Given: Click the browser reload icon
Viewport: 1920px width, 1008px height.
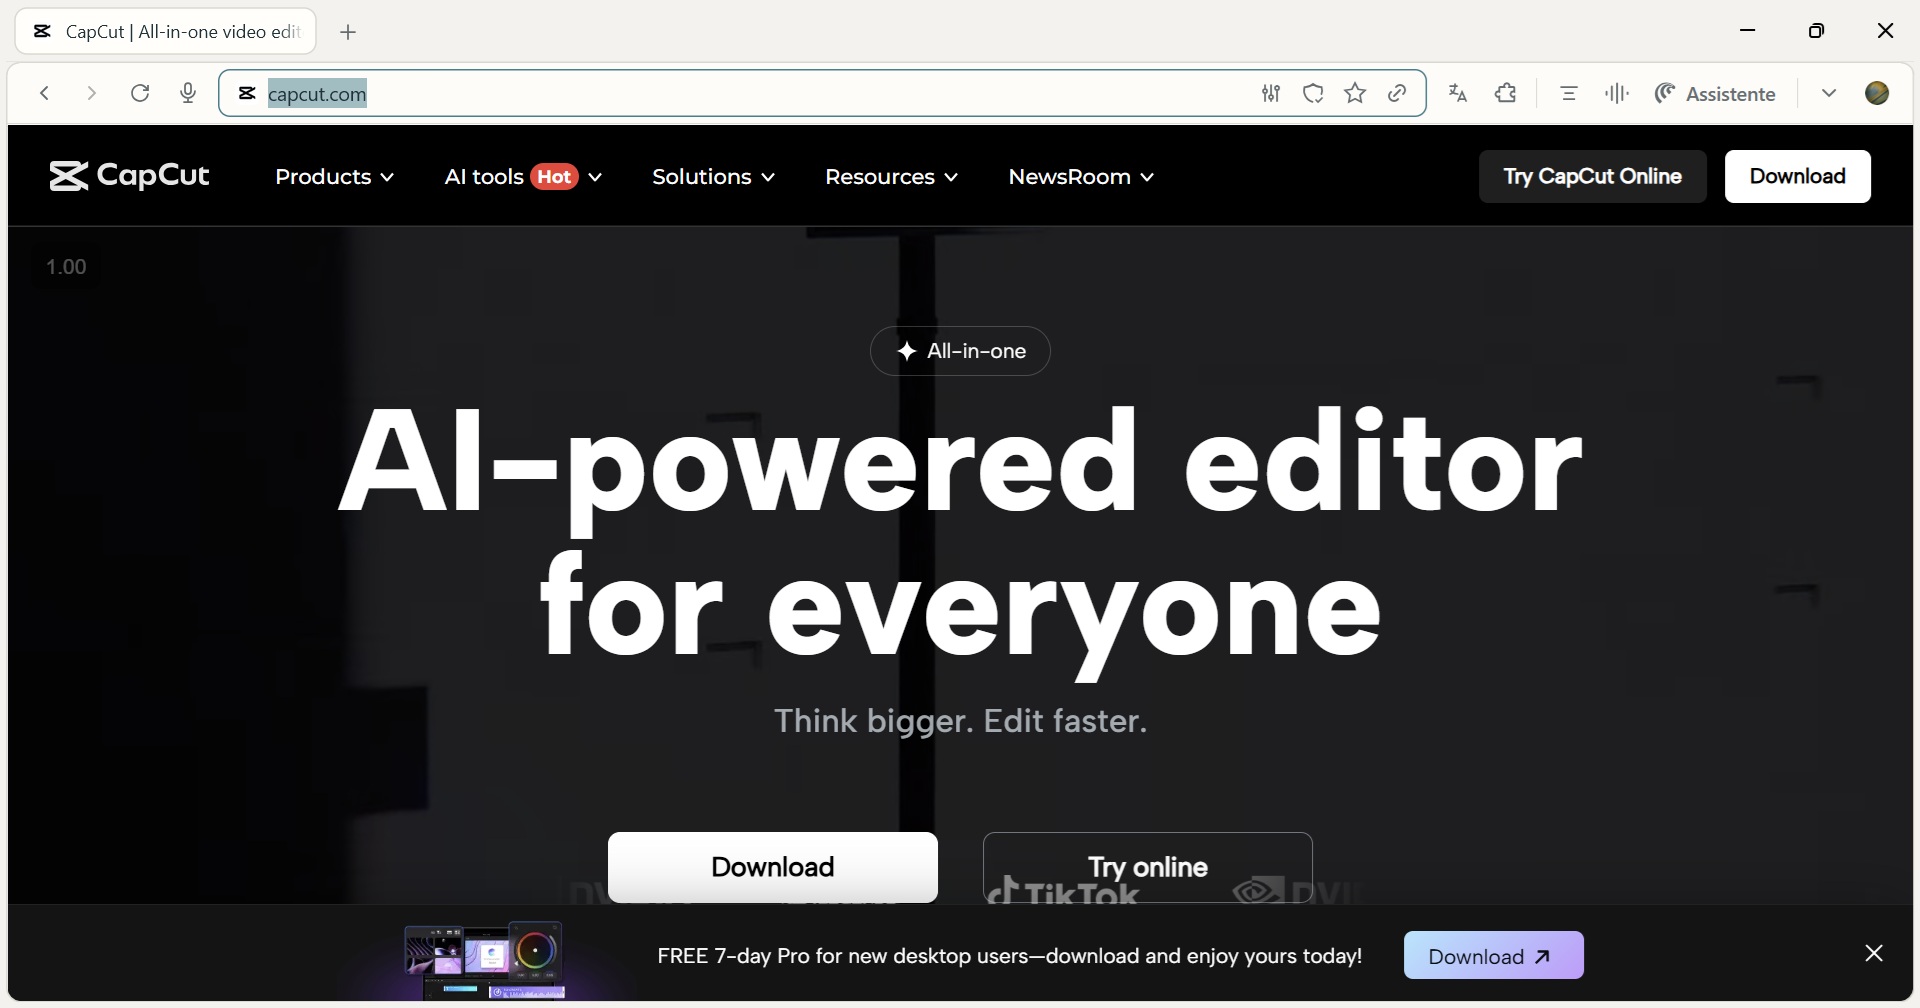Looking at the screenshot, I should 140,93.
